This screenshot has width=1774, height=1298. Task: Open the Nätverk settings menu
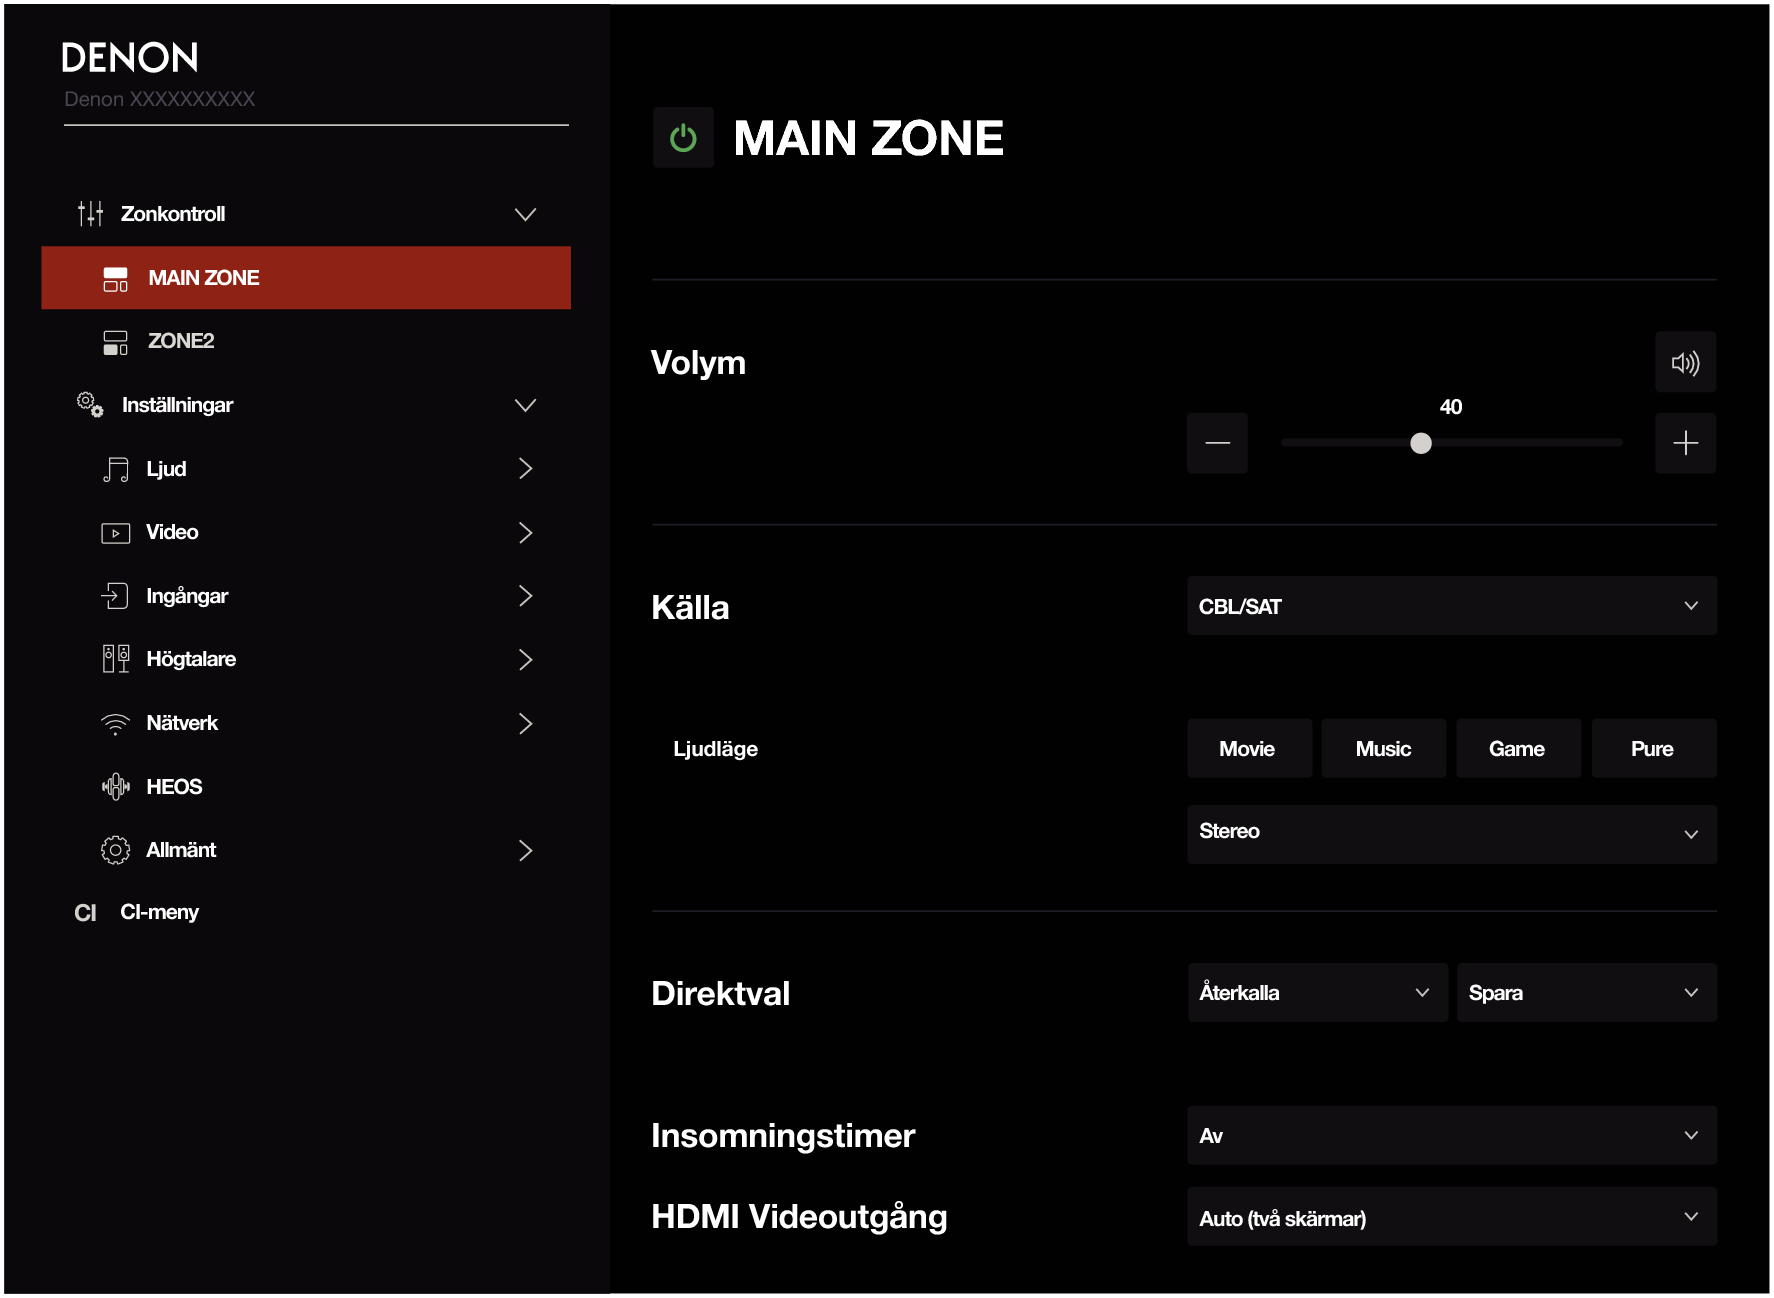pyautogui.click(x=306, y=723)
